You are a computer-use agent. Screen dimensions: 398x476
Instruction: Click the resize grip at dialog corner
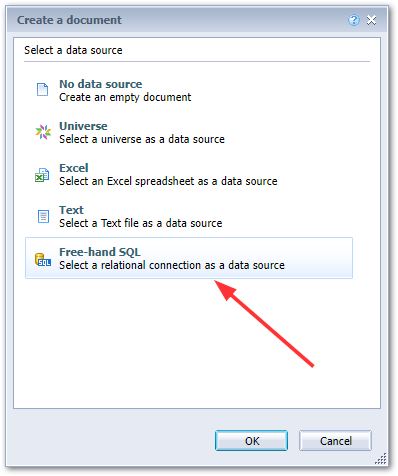click(x=381, y=459)
